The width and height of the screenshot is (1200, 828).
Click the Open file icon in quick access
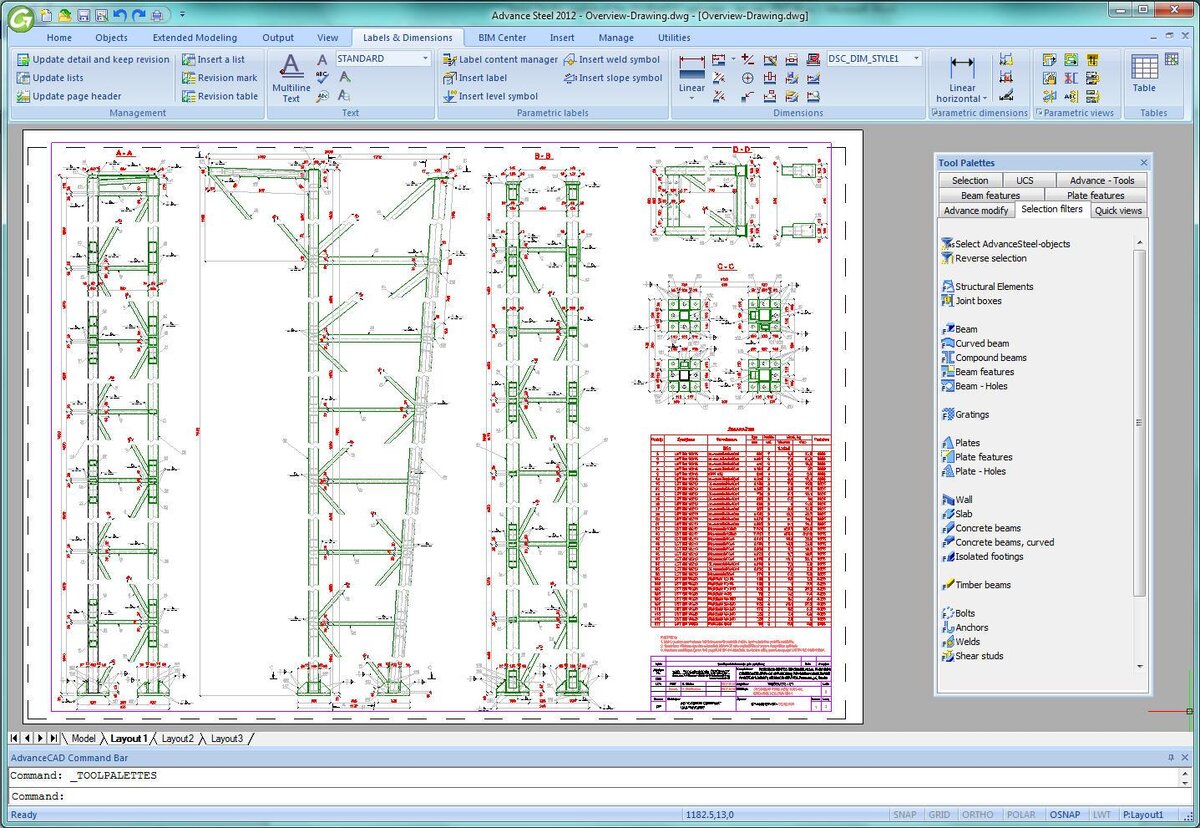click(64, 15)
